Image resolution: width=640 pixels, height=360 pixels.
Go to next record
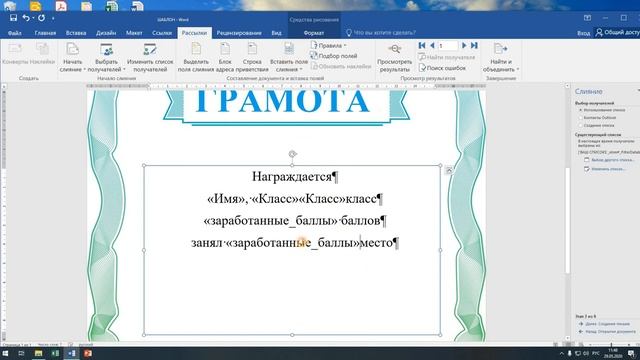pyautogui.click(x=464, y=45)
